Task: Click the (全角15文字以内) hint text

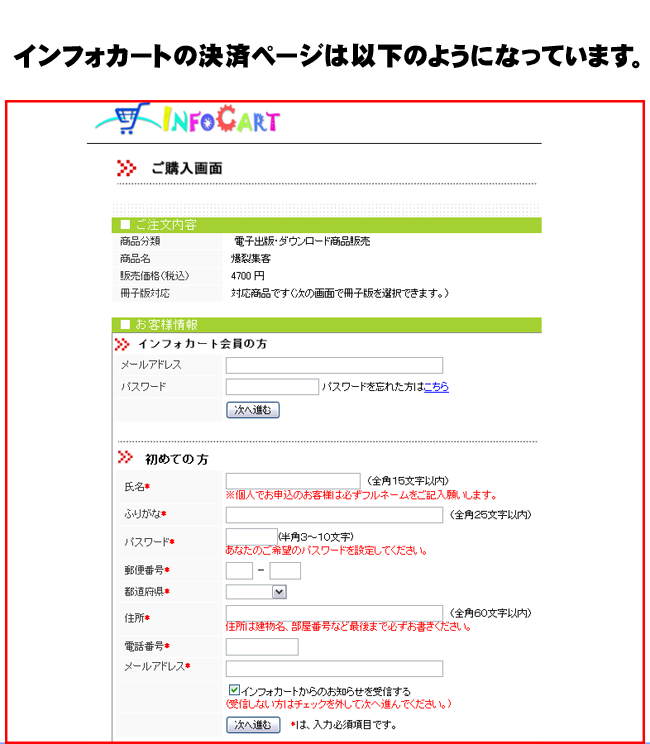Action: point(407,481)
